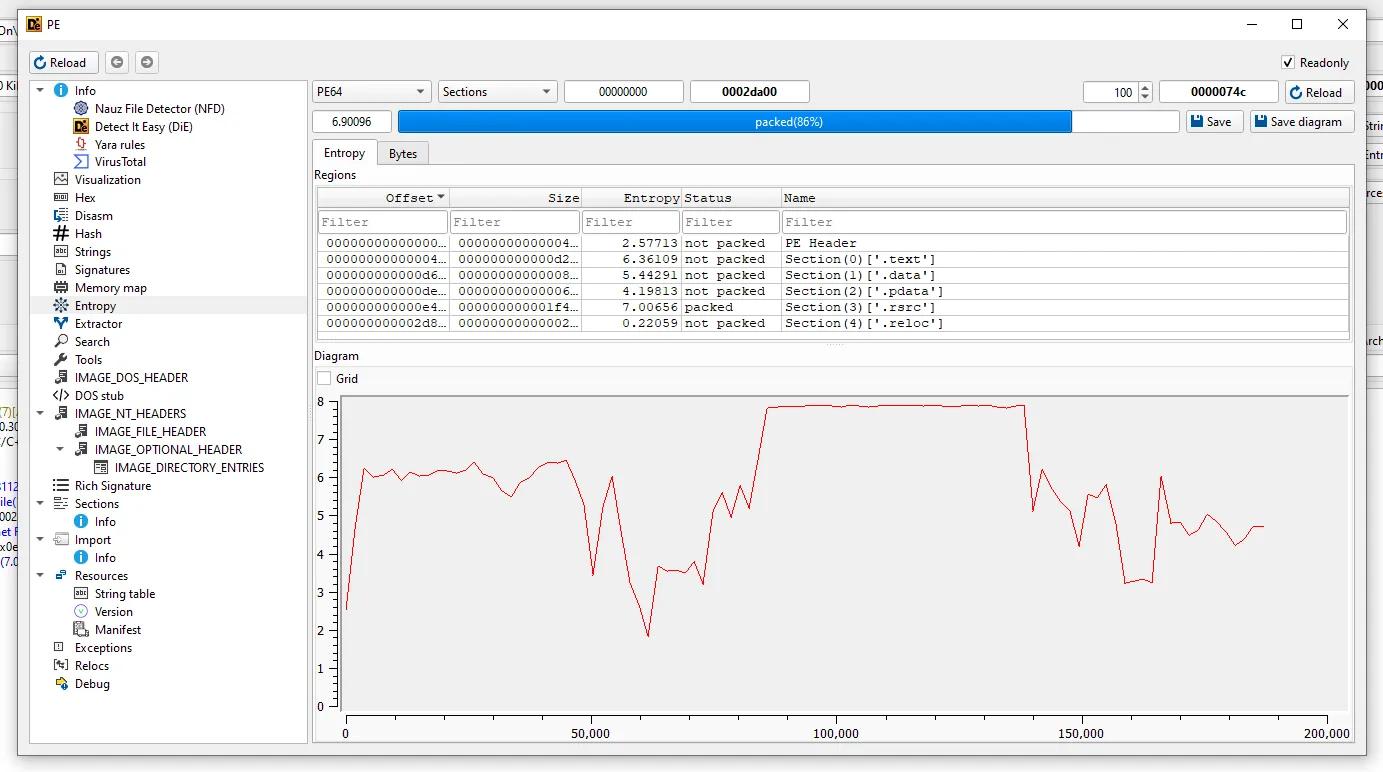Switch to the Bytes tab
Image resolution: width=1383 pixels, height=772 pixels.
(x=403, y=153)
